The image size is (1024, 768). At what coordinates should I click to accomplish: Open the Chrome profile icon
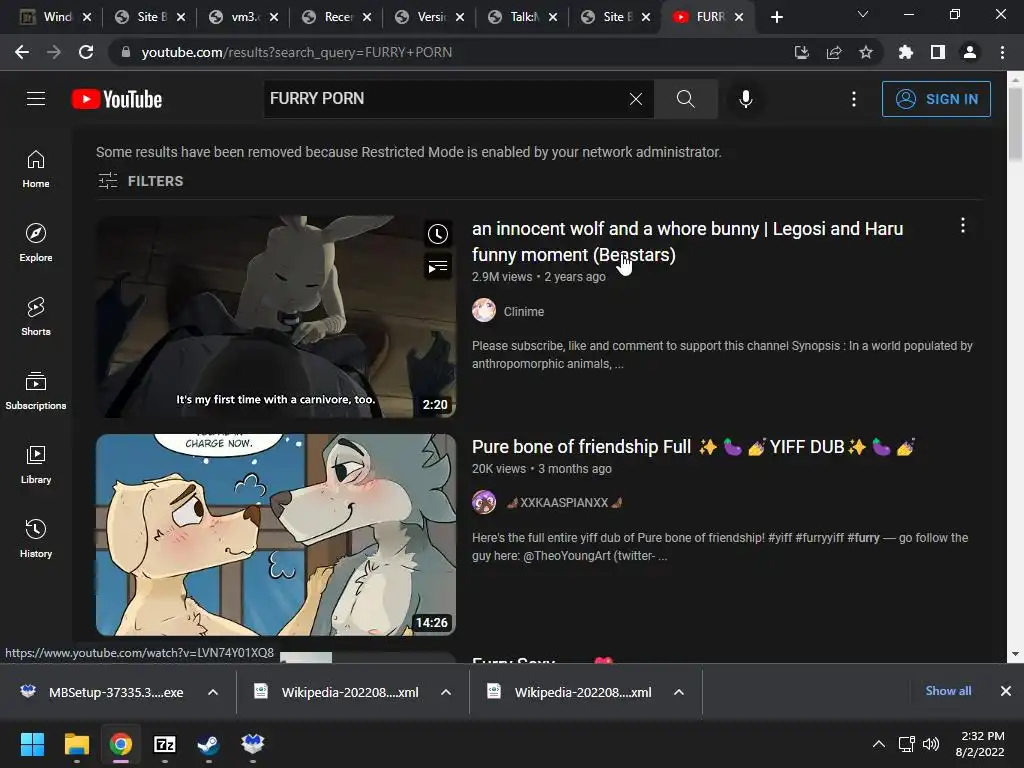(970, 52)
